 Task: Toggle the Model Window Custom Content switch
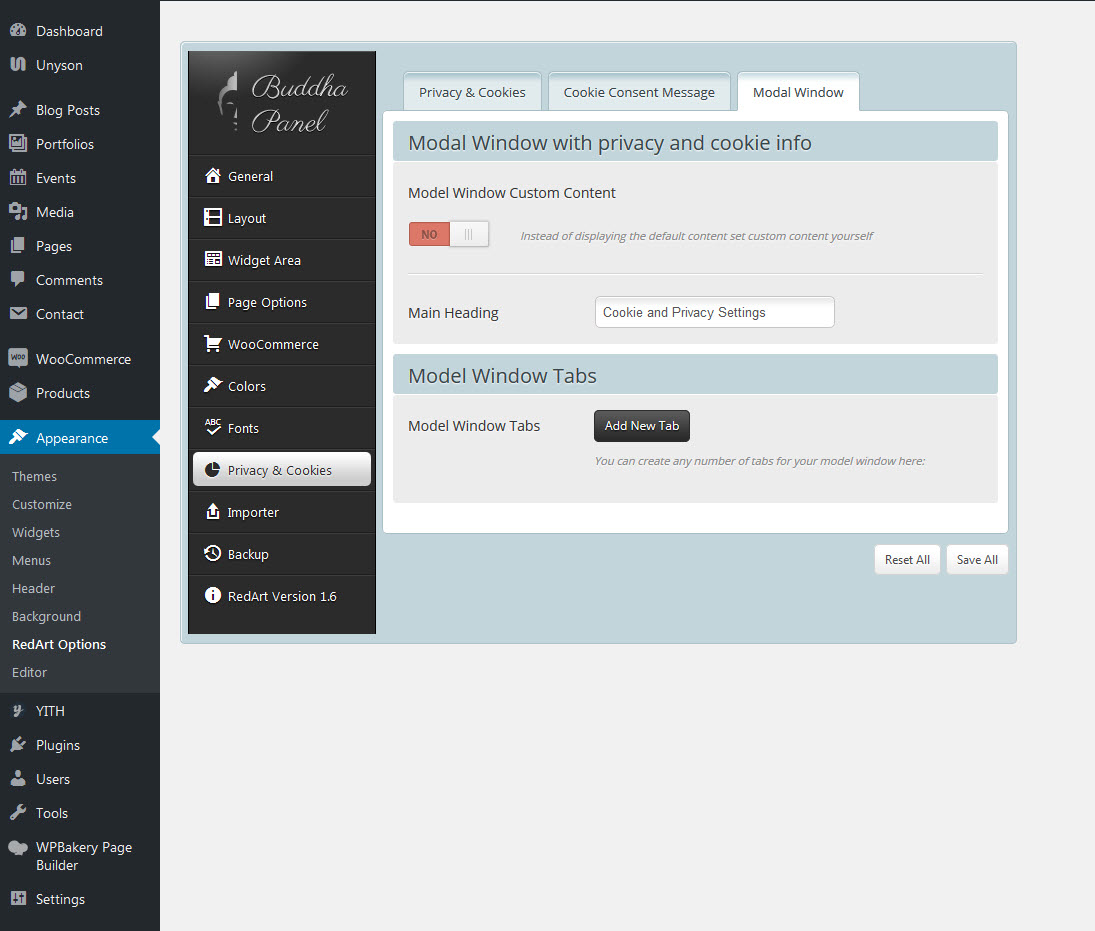tap(449, 234)
